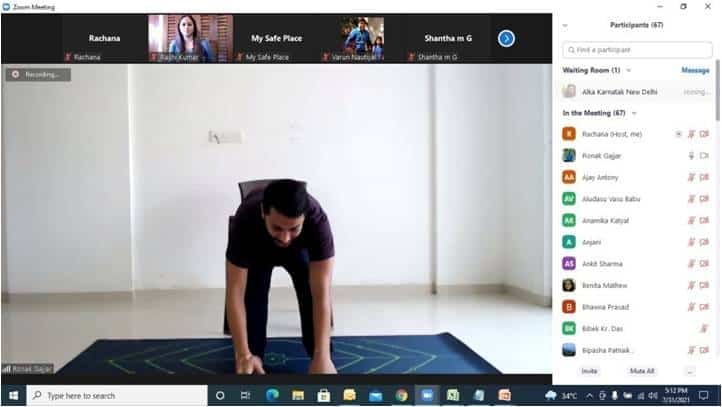Screen dimensions: 722x407
Task: Click the Find a participant search box
Action: 635,49
